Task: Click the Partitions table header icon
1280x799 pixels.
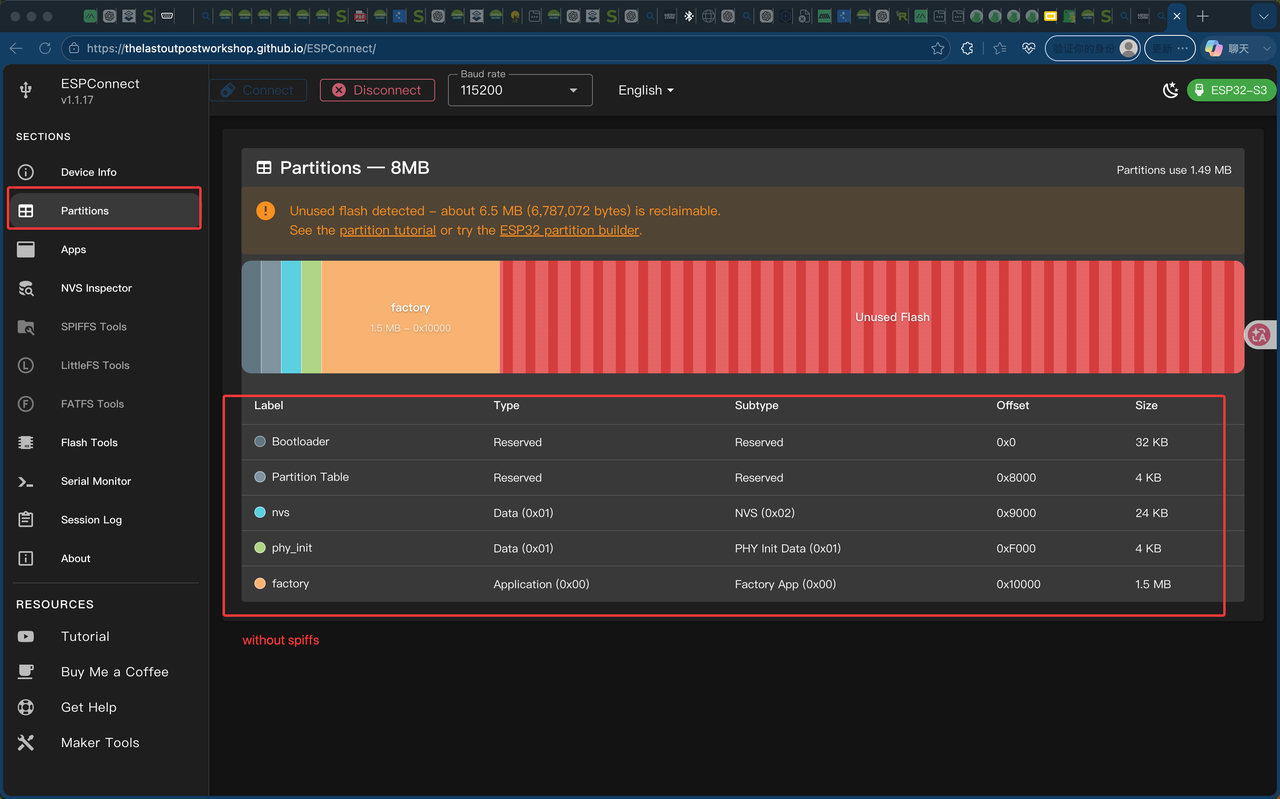Action: 264,168
